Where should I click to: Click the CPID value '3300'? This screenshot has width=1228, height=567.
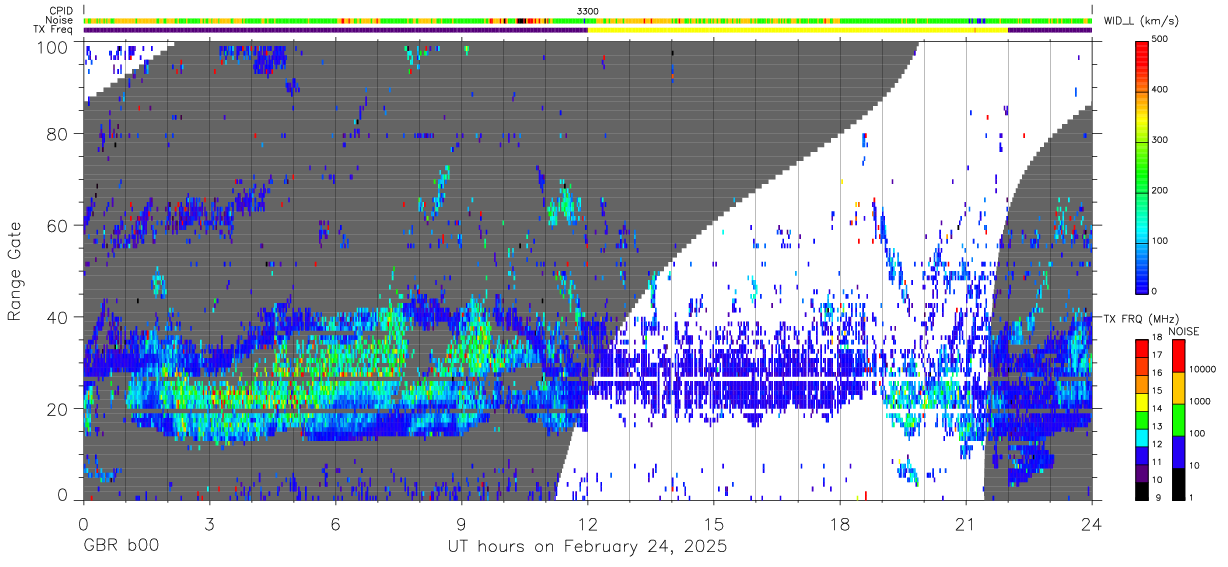coord(588,11)
